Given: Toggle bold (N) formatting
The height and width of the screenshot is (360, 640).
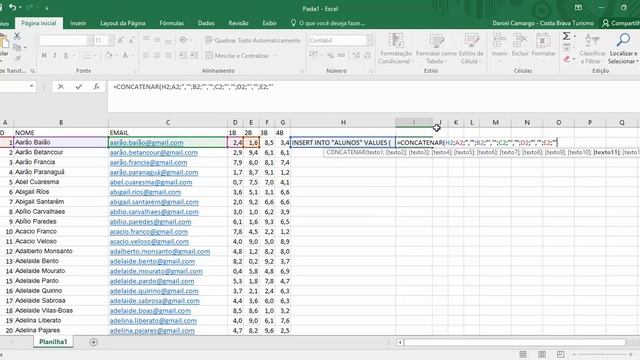Looking at the screenshot, I should point(44,56).
